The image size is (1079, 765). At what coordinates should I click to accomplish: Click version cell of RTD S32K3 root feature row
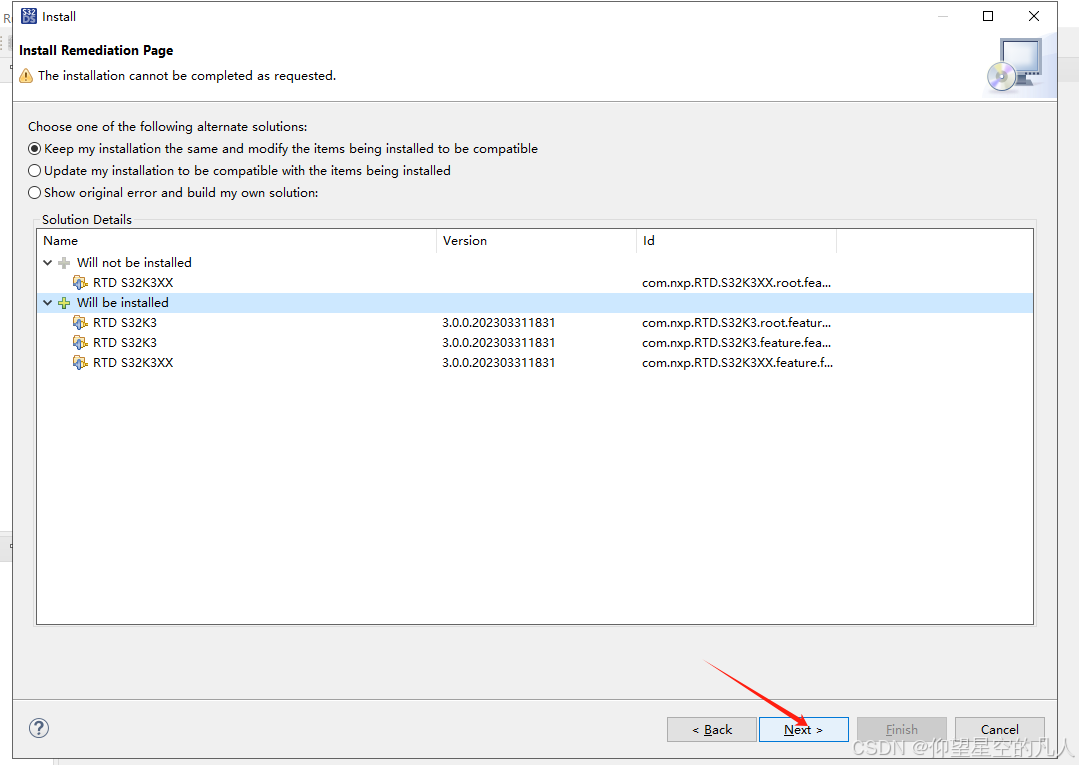(x=498, y=323)
